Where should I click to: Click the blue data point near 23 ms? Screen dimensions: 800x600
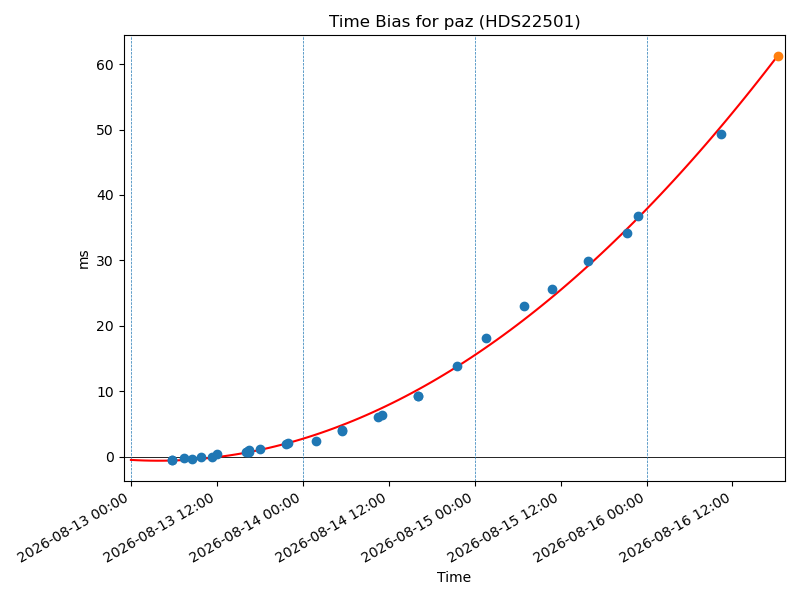coord(524,307)
